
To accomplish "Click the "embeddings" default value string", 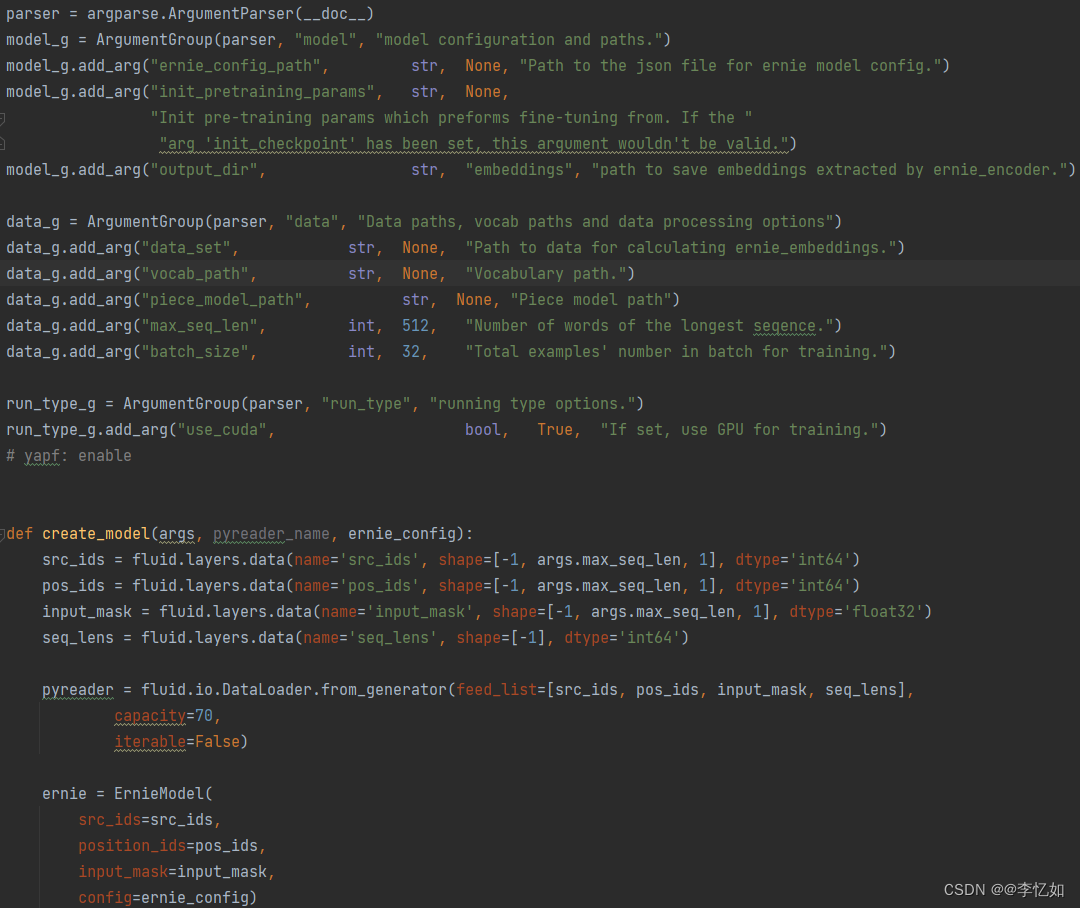I will (x=519, y=170).
